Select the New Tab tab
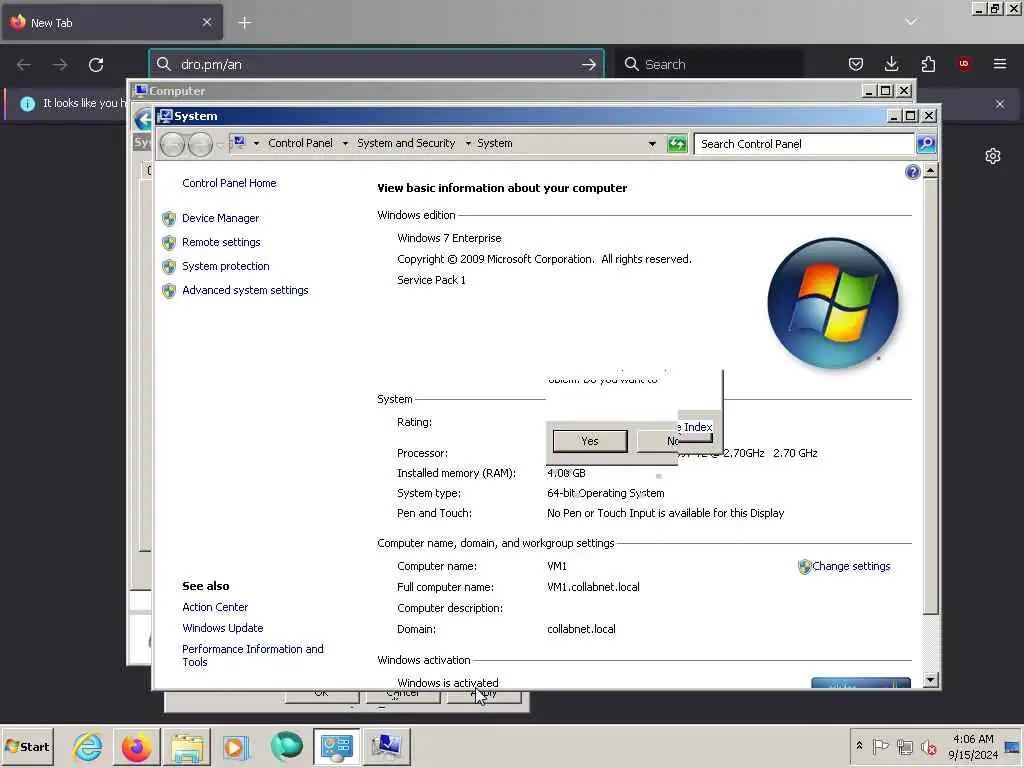Image resolution: width=1024 pixels, height=768 pixels. tap(112, 23)
